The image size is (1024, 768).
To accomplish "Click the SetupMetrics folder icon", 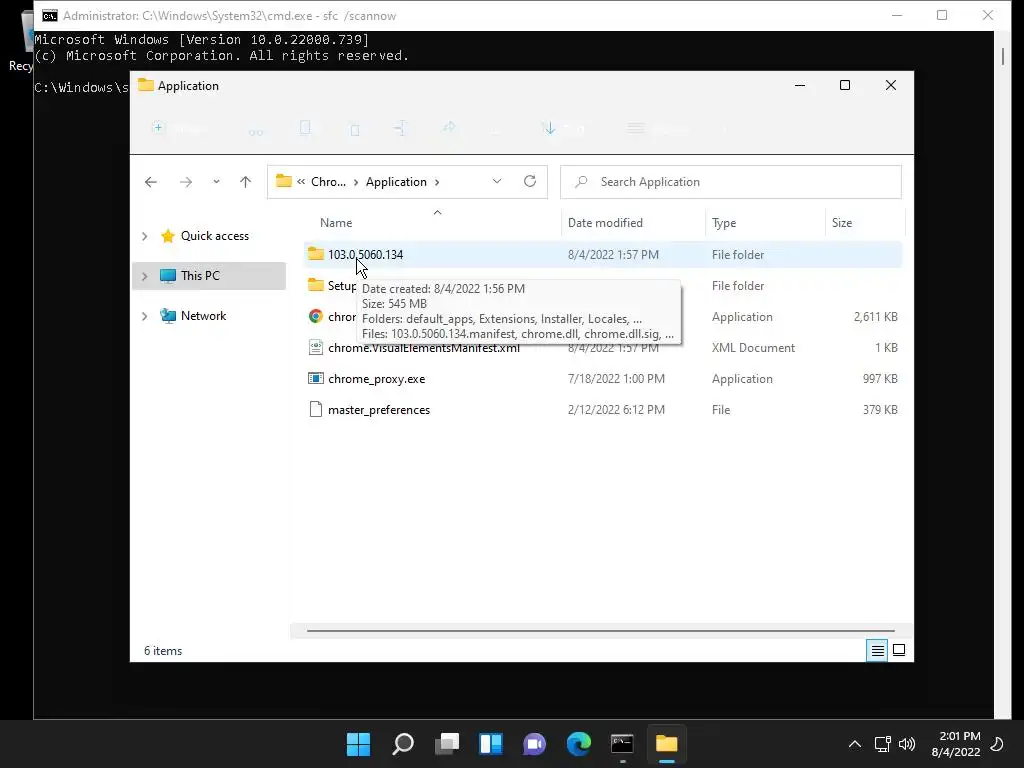I will (x=316, y=285).
